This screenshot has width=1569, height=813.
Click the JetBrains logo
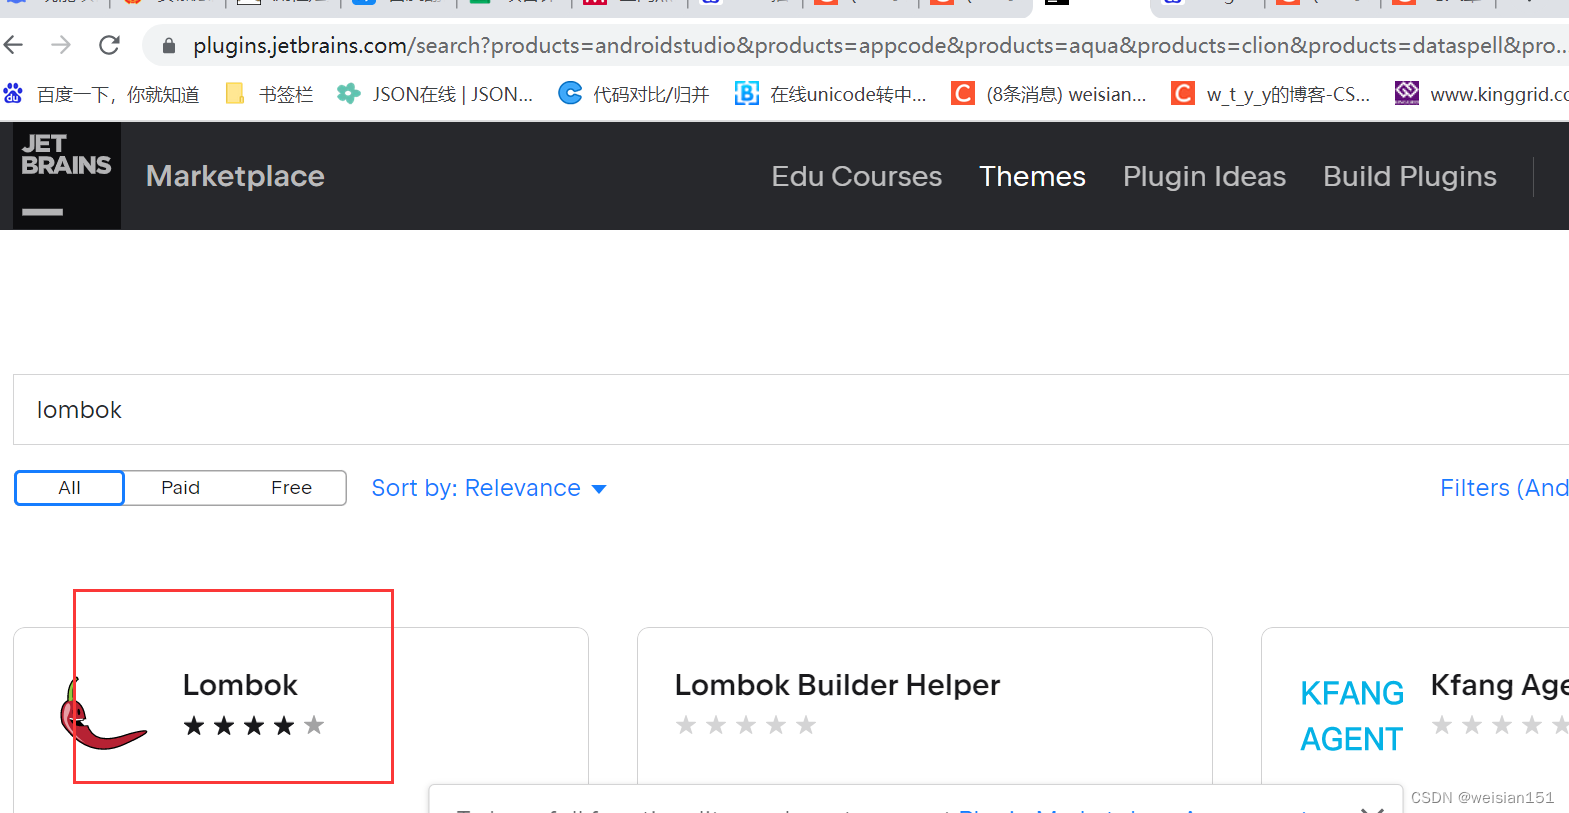[x=66, y=175]
